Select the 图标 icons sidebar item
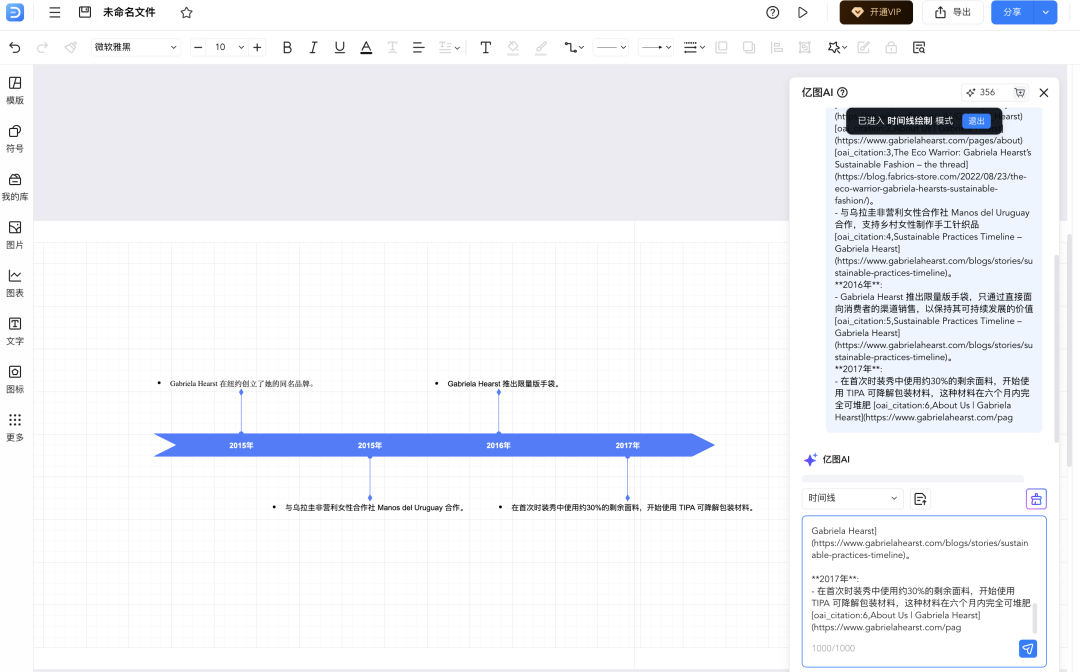Image resolution: width=1080 pixels, height=672 pixels. click(14, 379)
